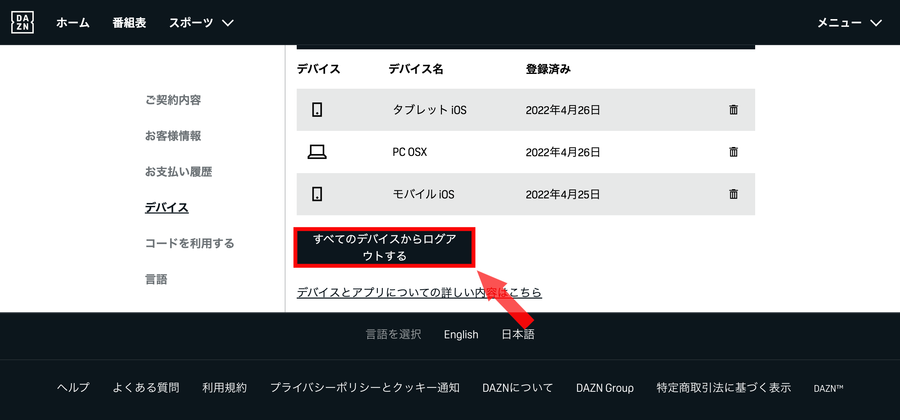
Task: Open DAZN Group footer link
Action: [605, 388]
